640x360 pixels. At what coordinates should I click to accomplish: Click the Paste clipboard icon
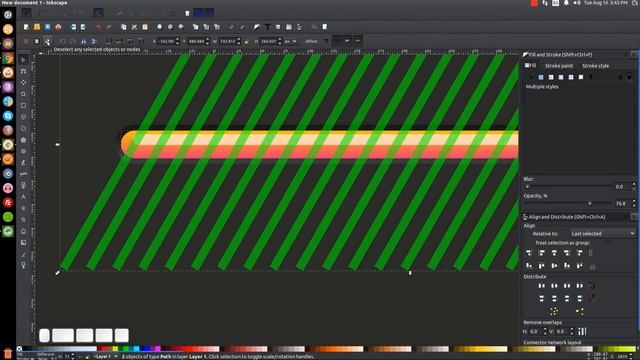point(145,27)
